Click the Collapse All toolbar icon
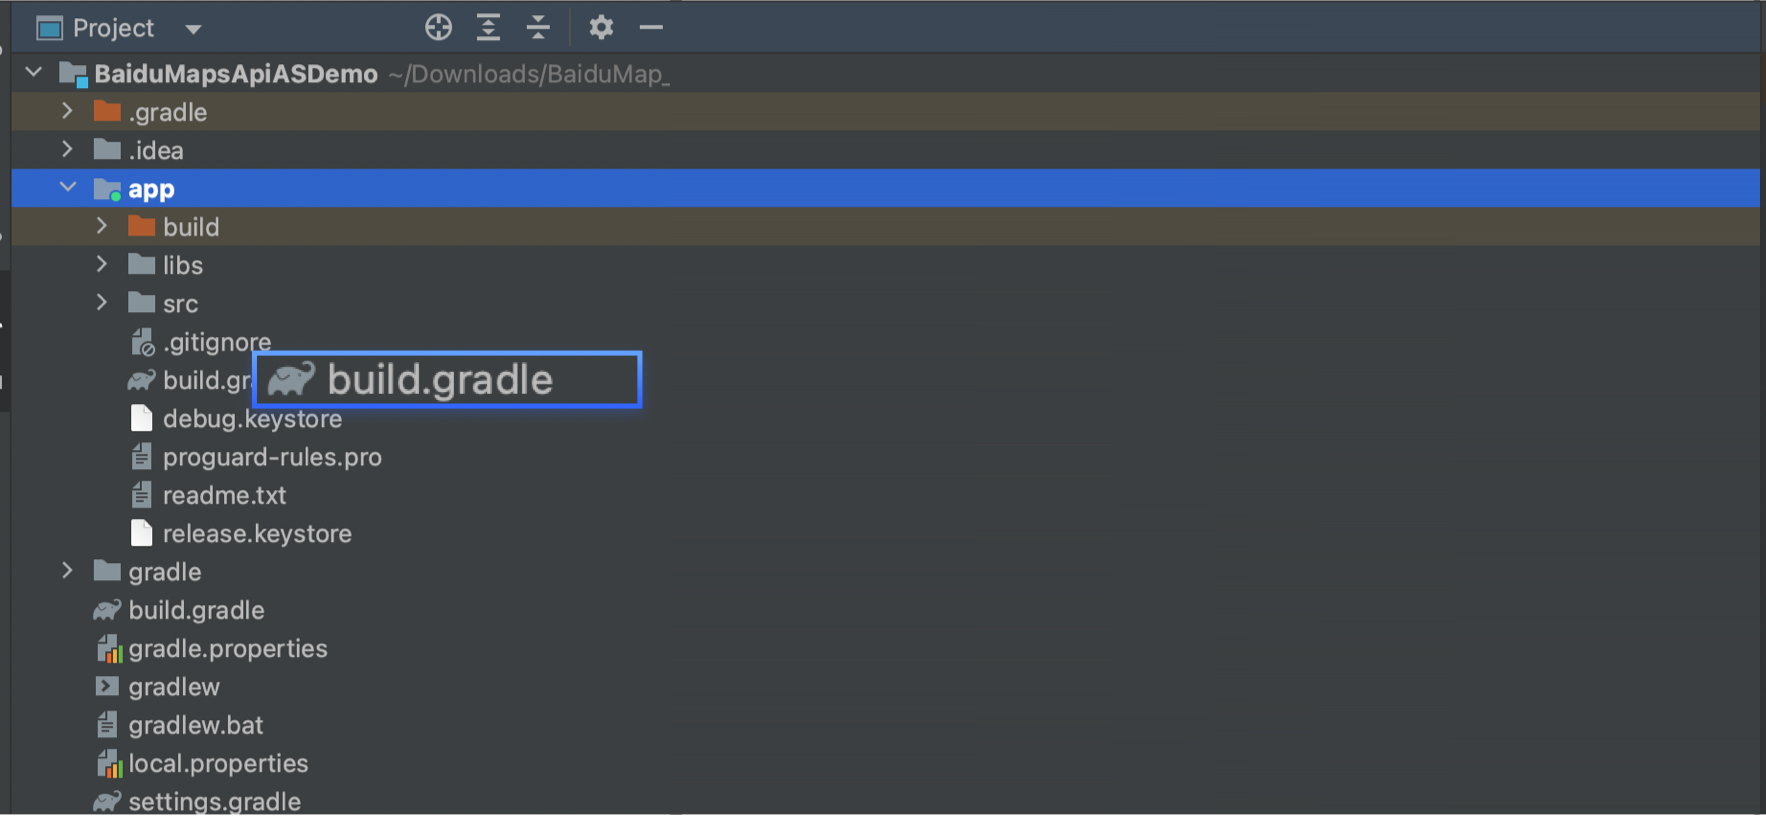The image size is (1766, 816). (538, 28)
